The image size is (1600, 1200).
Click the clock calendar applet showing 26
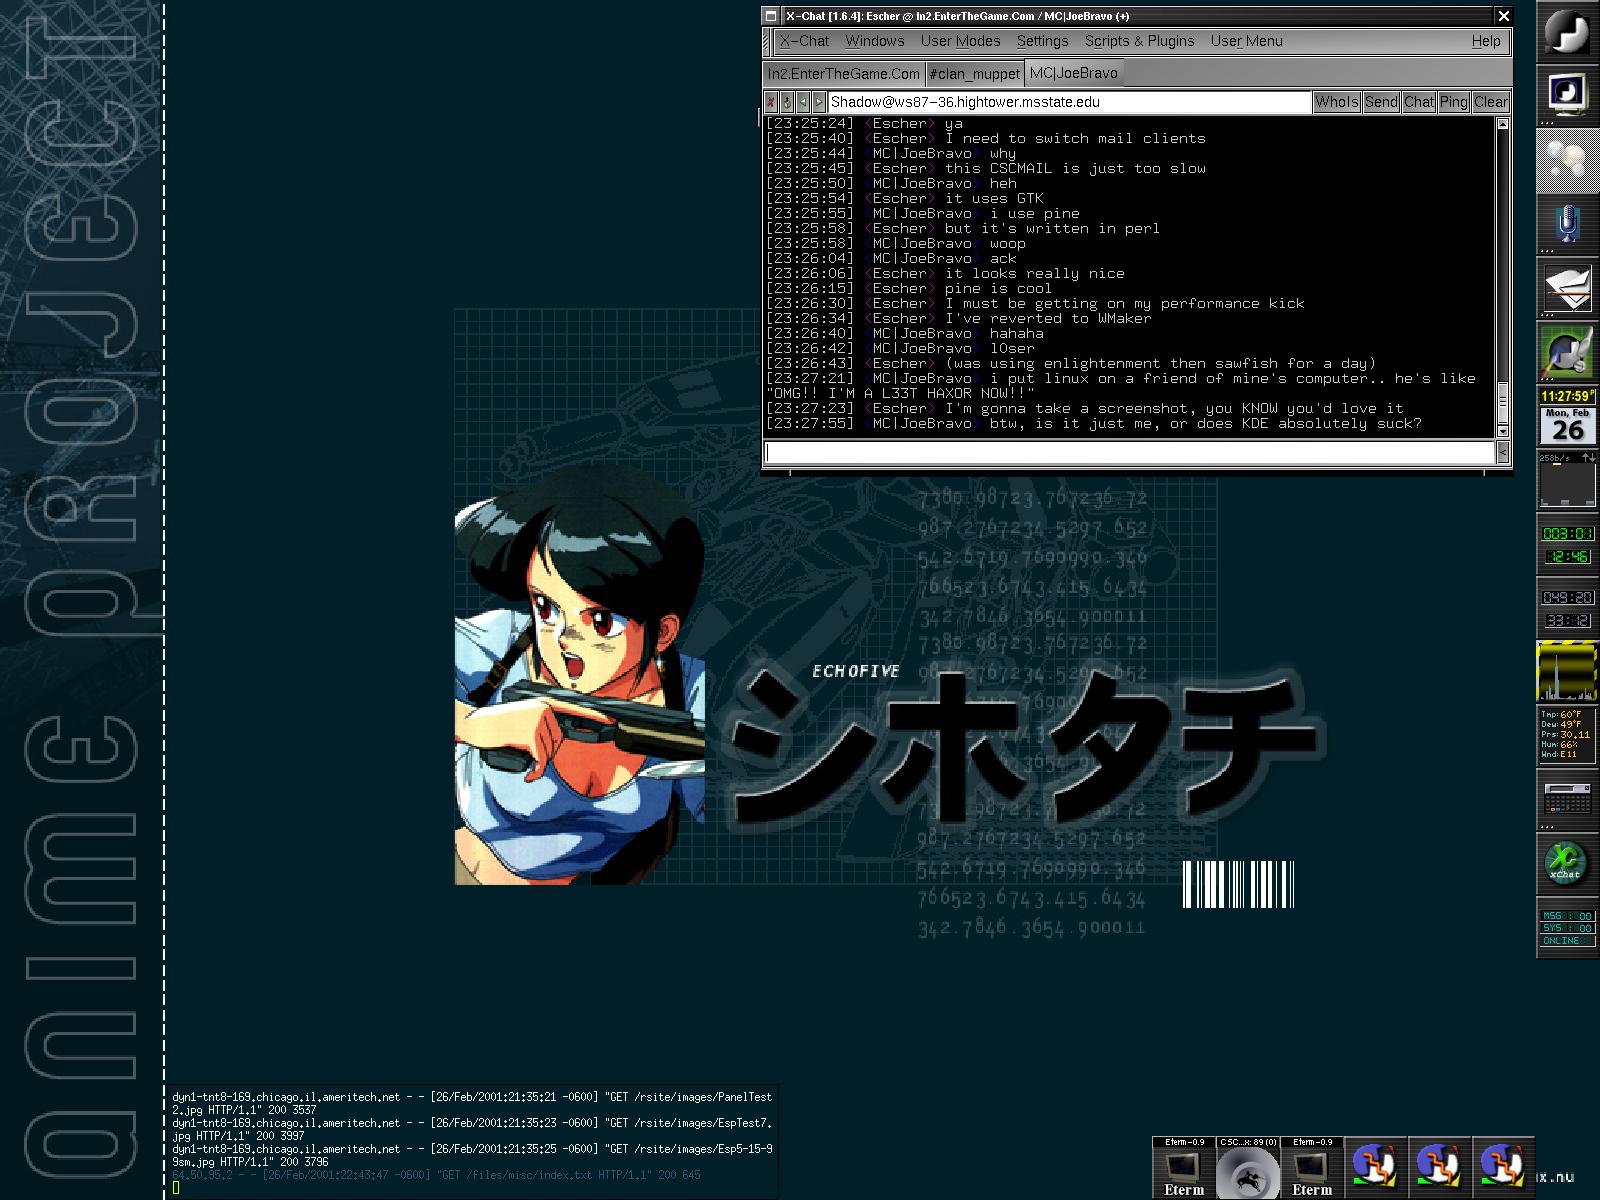[1567, 416]
